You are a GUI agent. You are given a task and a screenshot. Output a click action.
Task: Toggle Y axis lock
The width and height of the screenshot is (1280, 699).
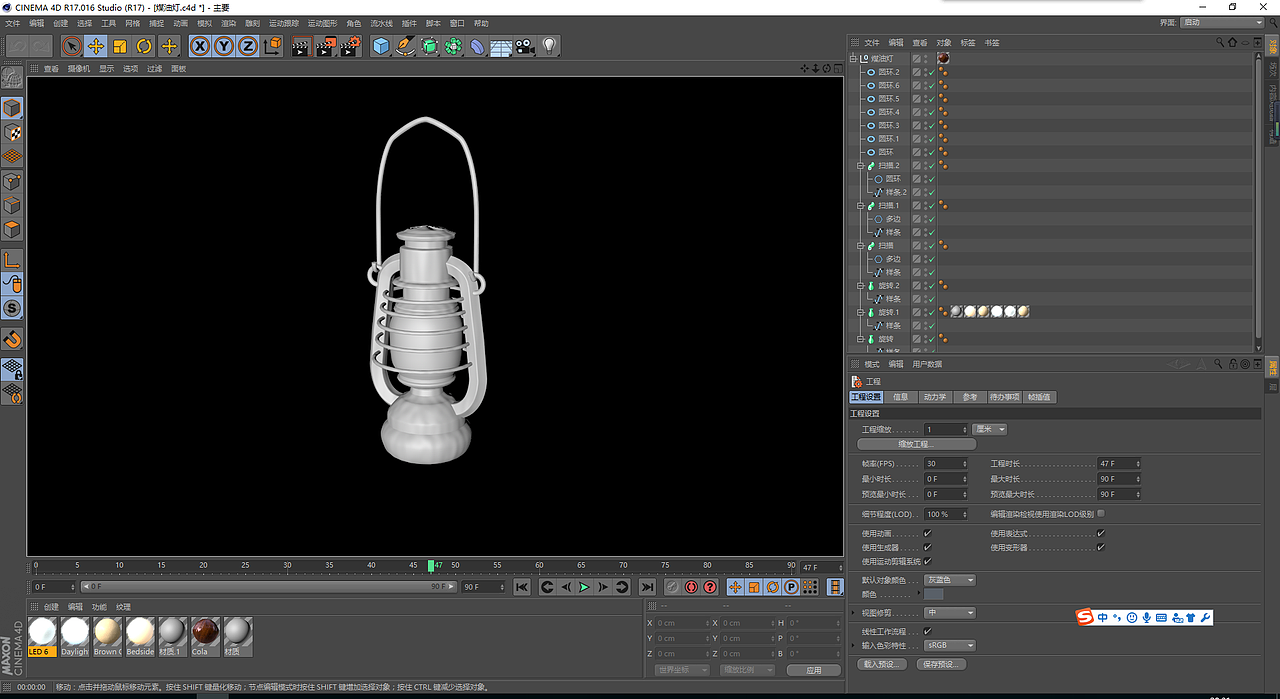click(224, 46)
